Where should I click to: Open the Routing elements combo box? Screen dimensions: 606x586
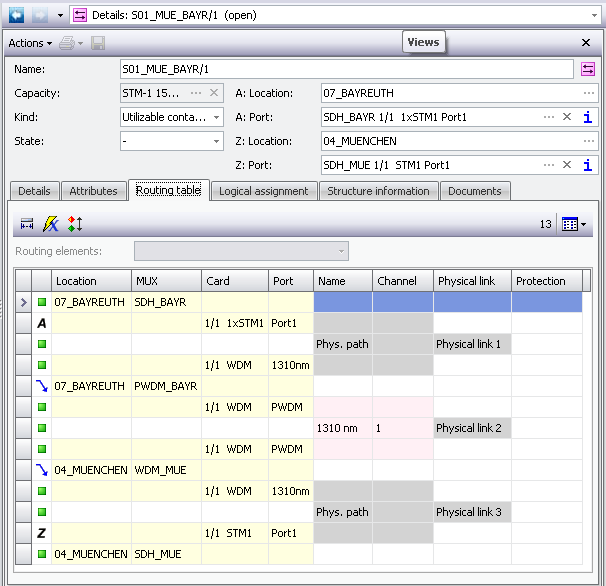[241, 251]
